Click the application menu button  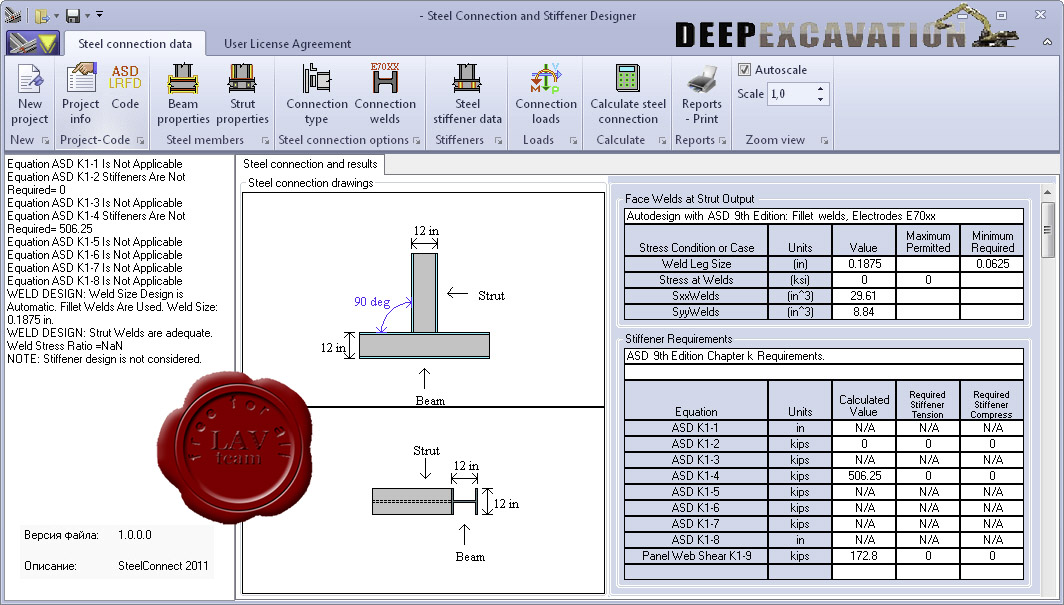coord(33,43)
